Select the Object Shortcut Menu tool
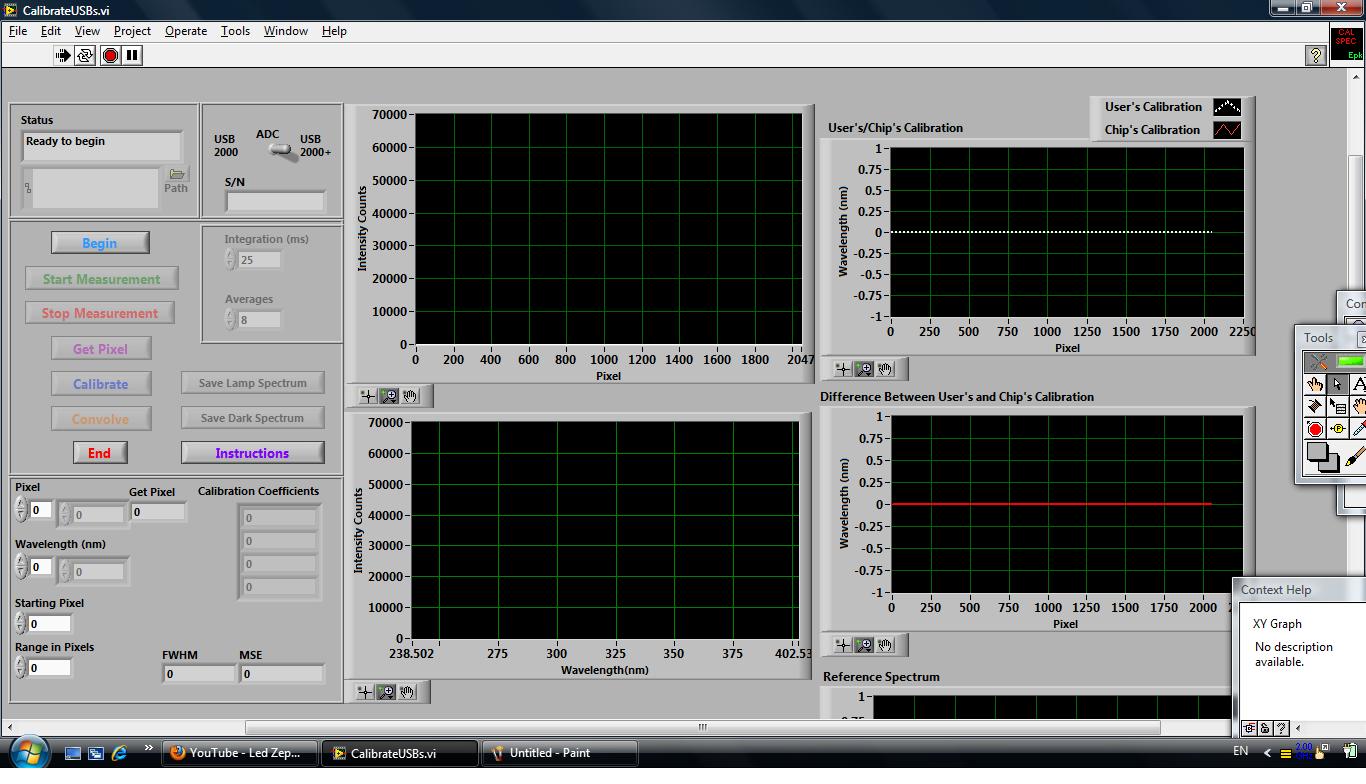The width and height of the screenshot is (1366, 784). [1337, 407]
